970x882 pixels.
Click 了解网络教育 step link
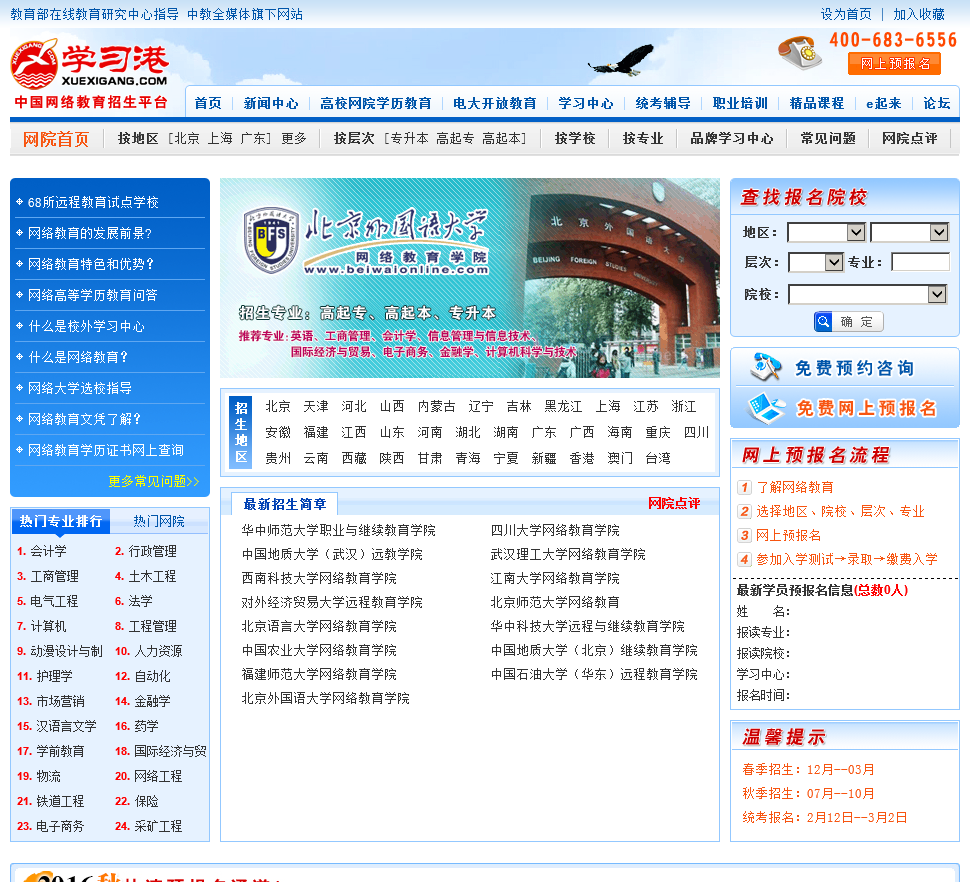pos(795,487)
